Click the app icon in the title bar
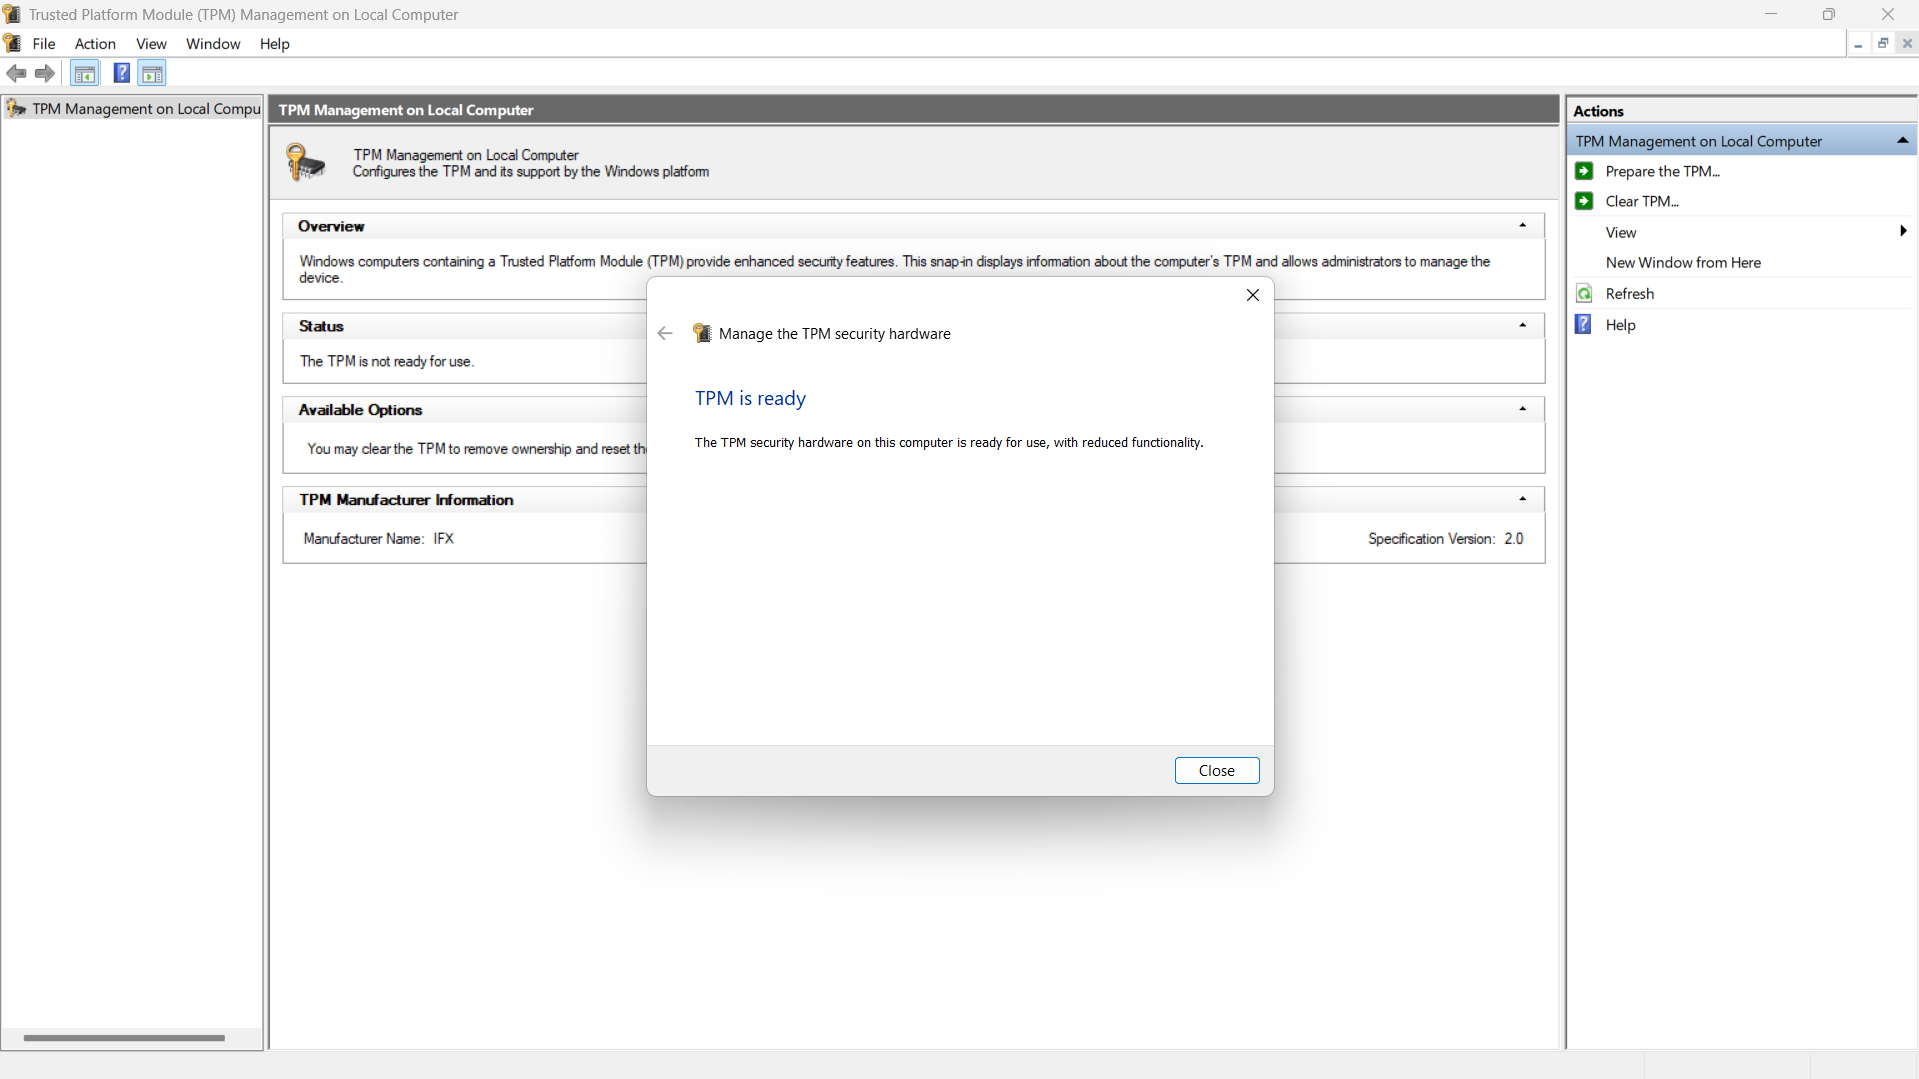The image size is (1919, 1079). tap(12, 14)
